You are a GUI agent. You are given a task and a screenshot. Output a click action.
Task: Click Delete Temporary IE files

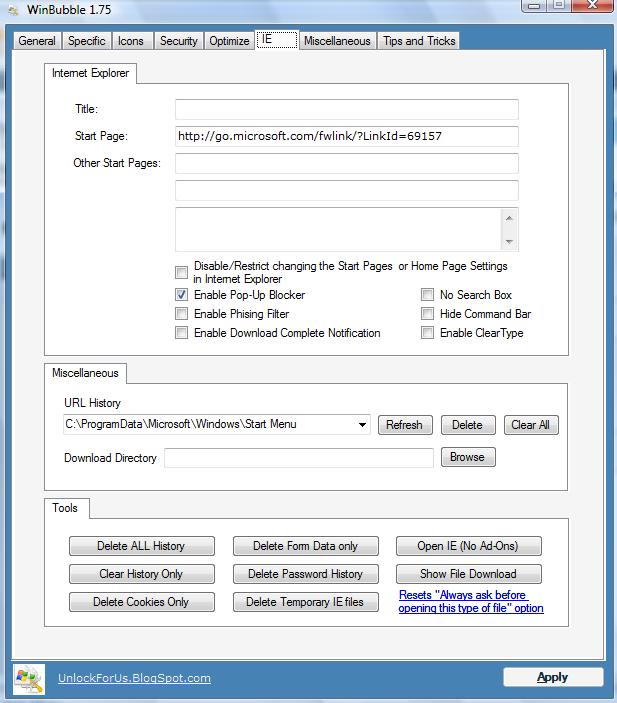tap(305, 602)
